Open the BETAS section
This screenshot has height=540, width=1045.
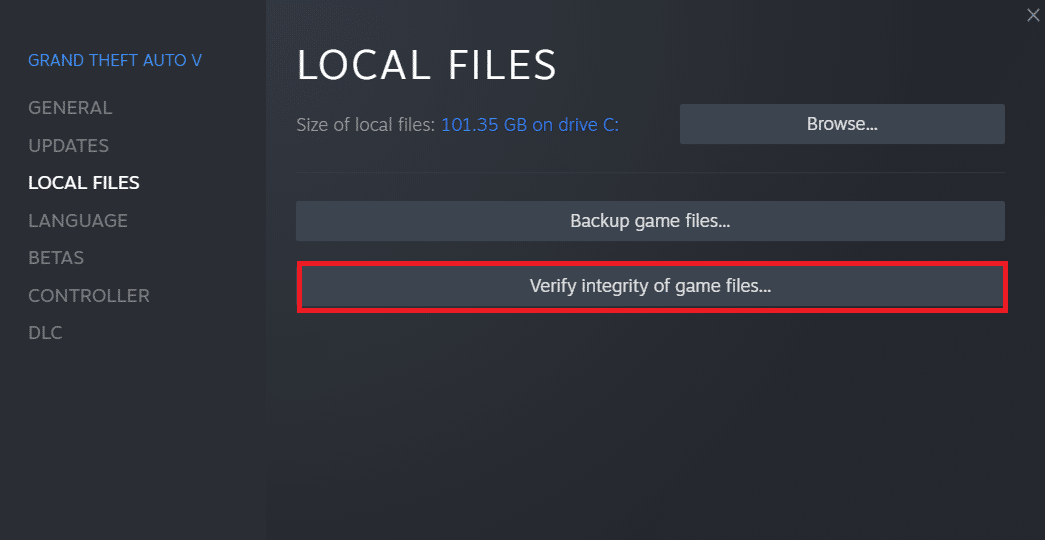(56, 257)
